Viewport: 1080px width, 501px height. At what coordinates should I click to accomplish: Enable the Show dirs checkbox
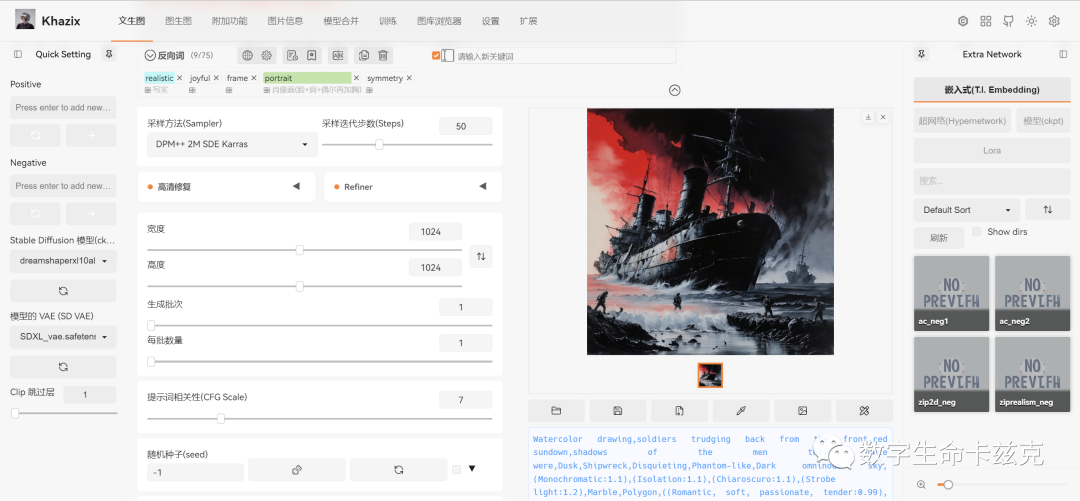(977, 232)
